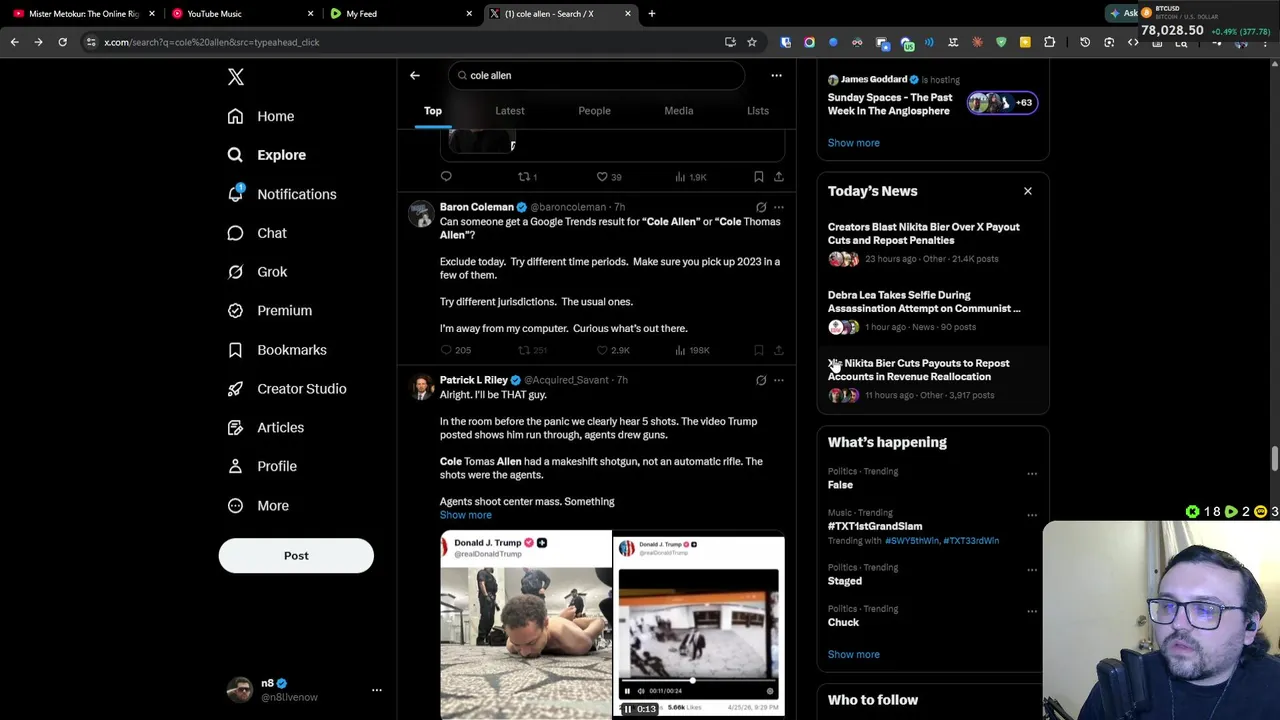Open account options next to n8 profile

[x=377, y=690]
